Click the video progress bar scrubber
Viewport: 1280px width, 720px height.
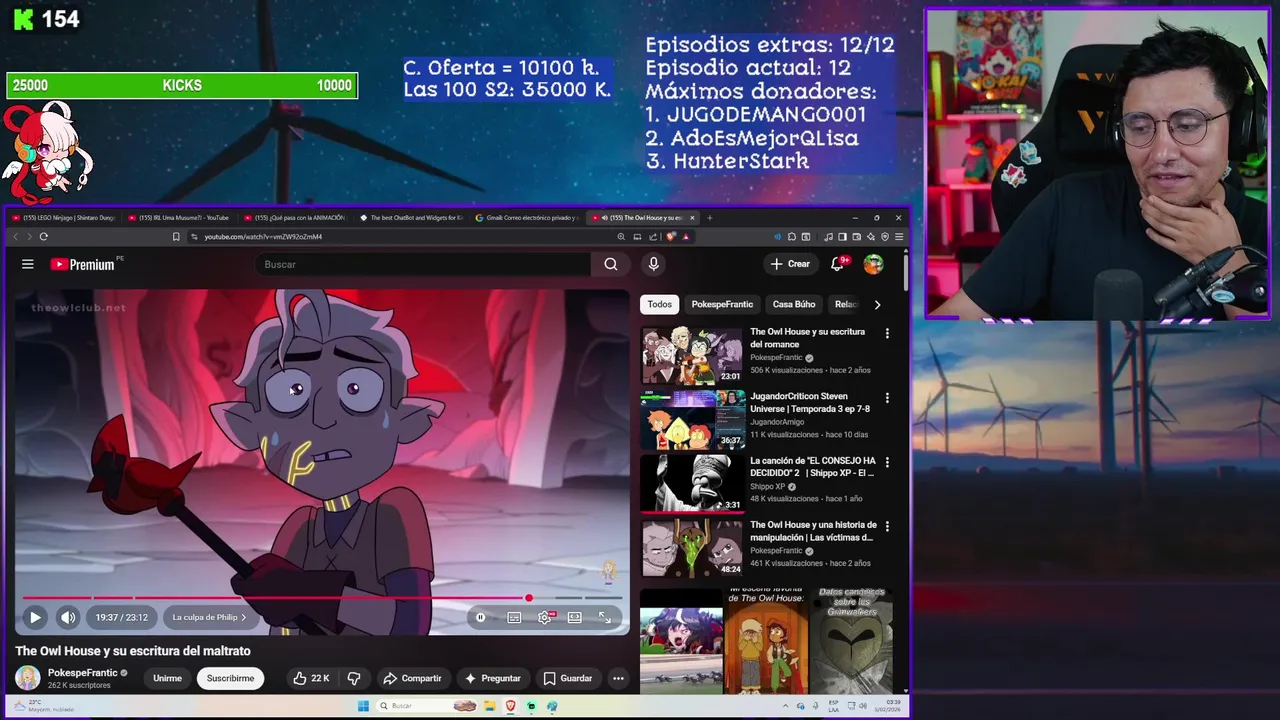point(528,598)
